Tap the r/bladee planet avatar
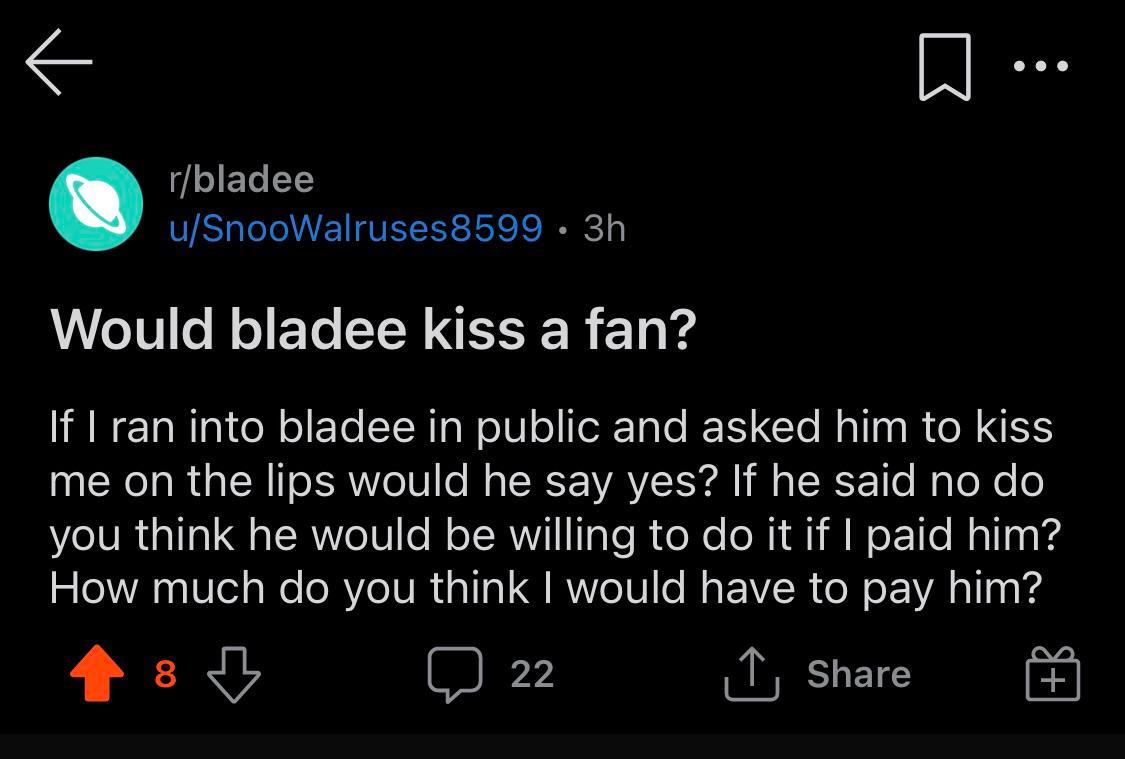This screenshot has width=1125, height=759. (96, 204)
